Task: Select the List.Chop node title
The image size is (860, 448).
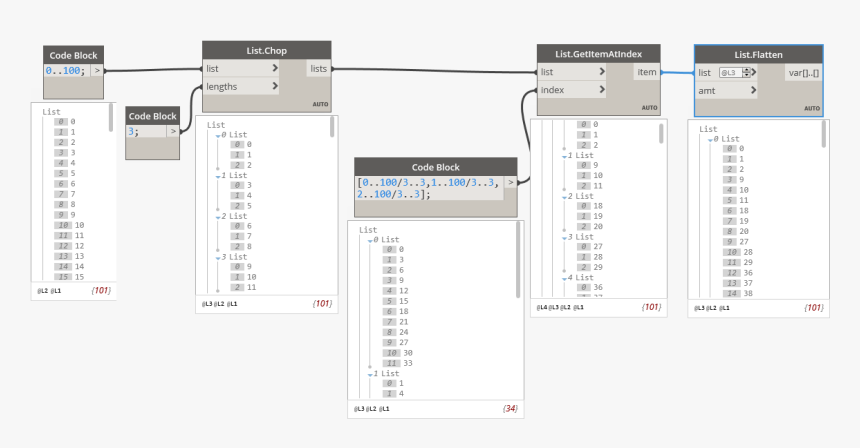Action: (x=267, y=50)
